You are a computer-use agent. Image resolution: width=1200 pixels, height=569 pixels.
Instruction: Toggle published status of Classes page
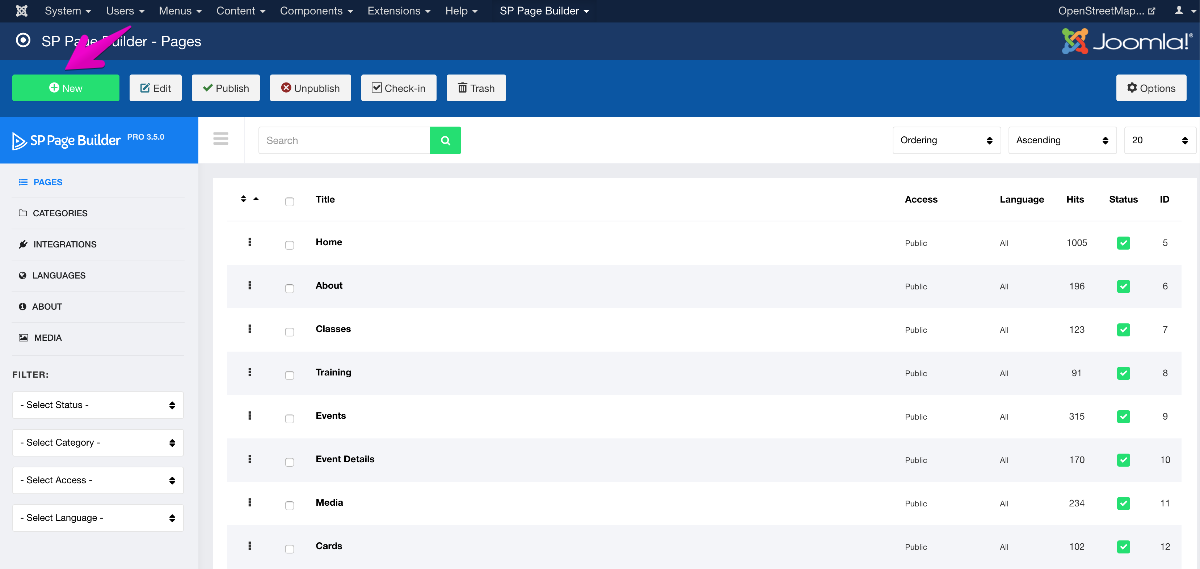[x=1123, y=329]
